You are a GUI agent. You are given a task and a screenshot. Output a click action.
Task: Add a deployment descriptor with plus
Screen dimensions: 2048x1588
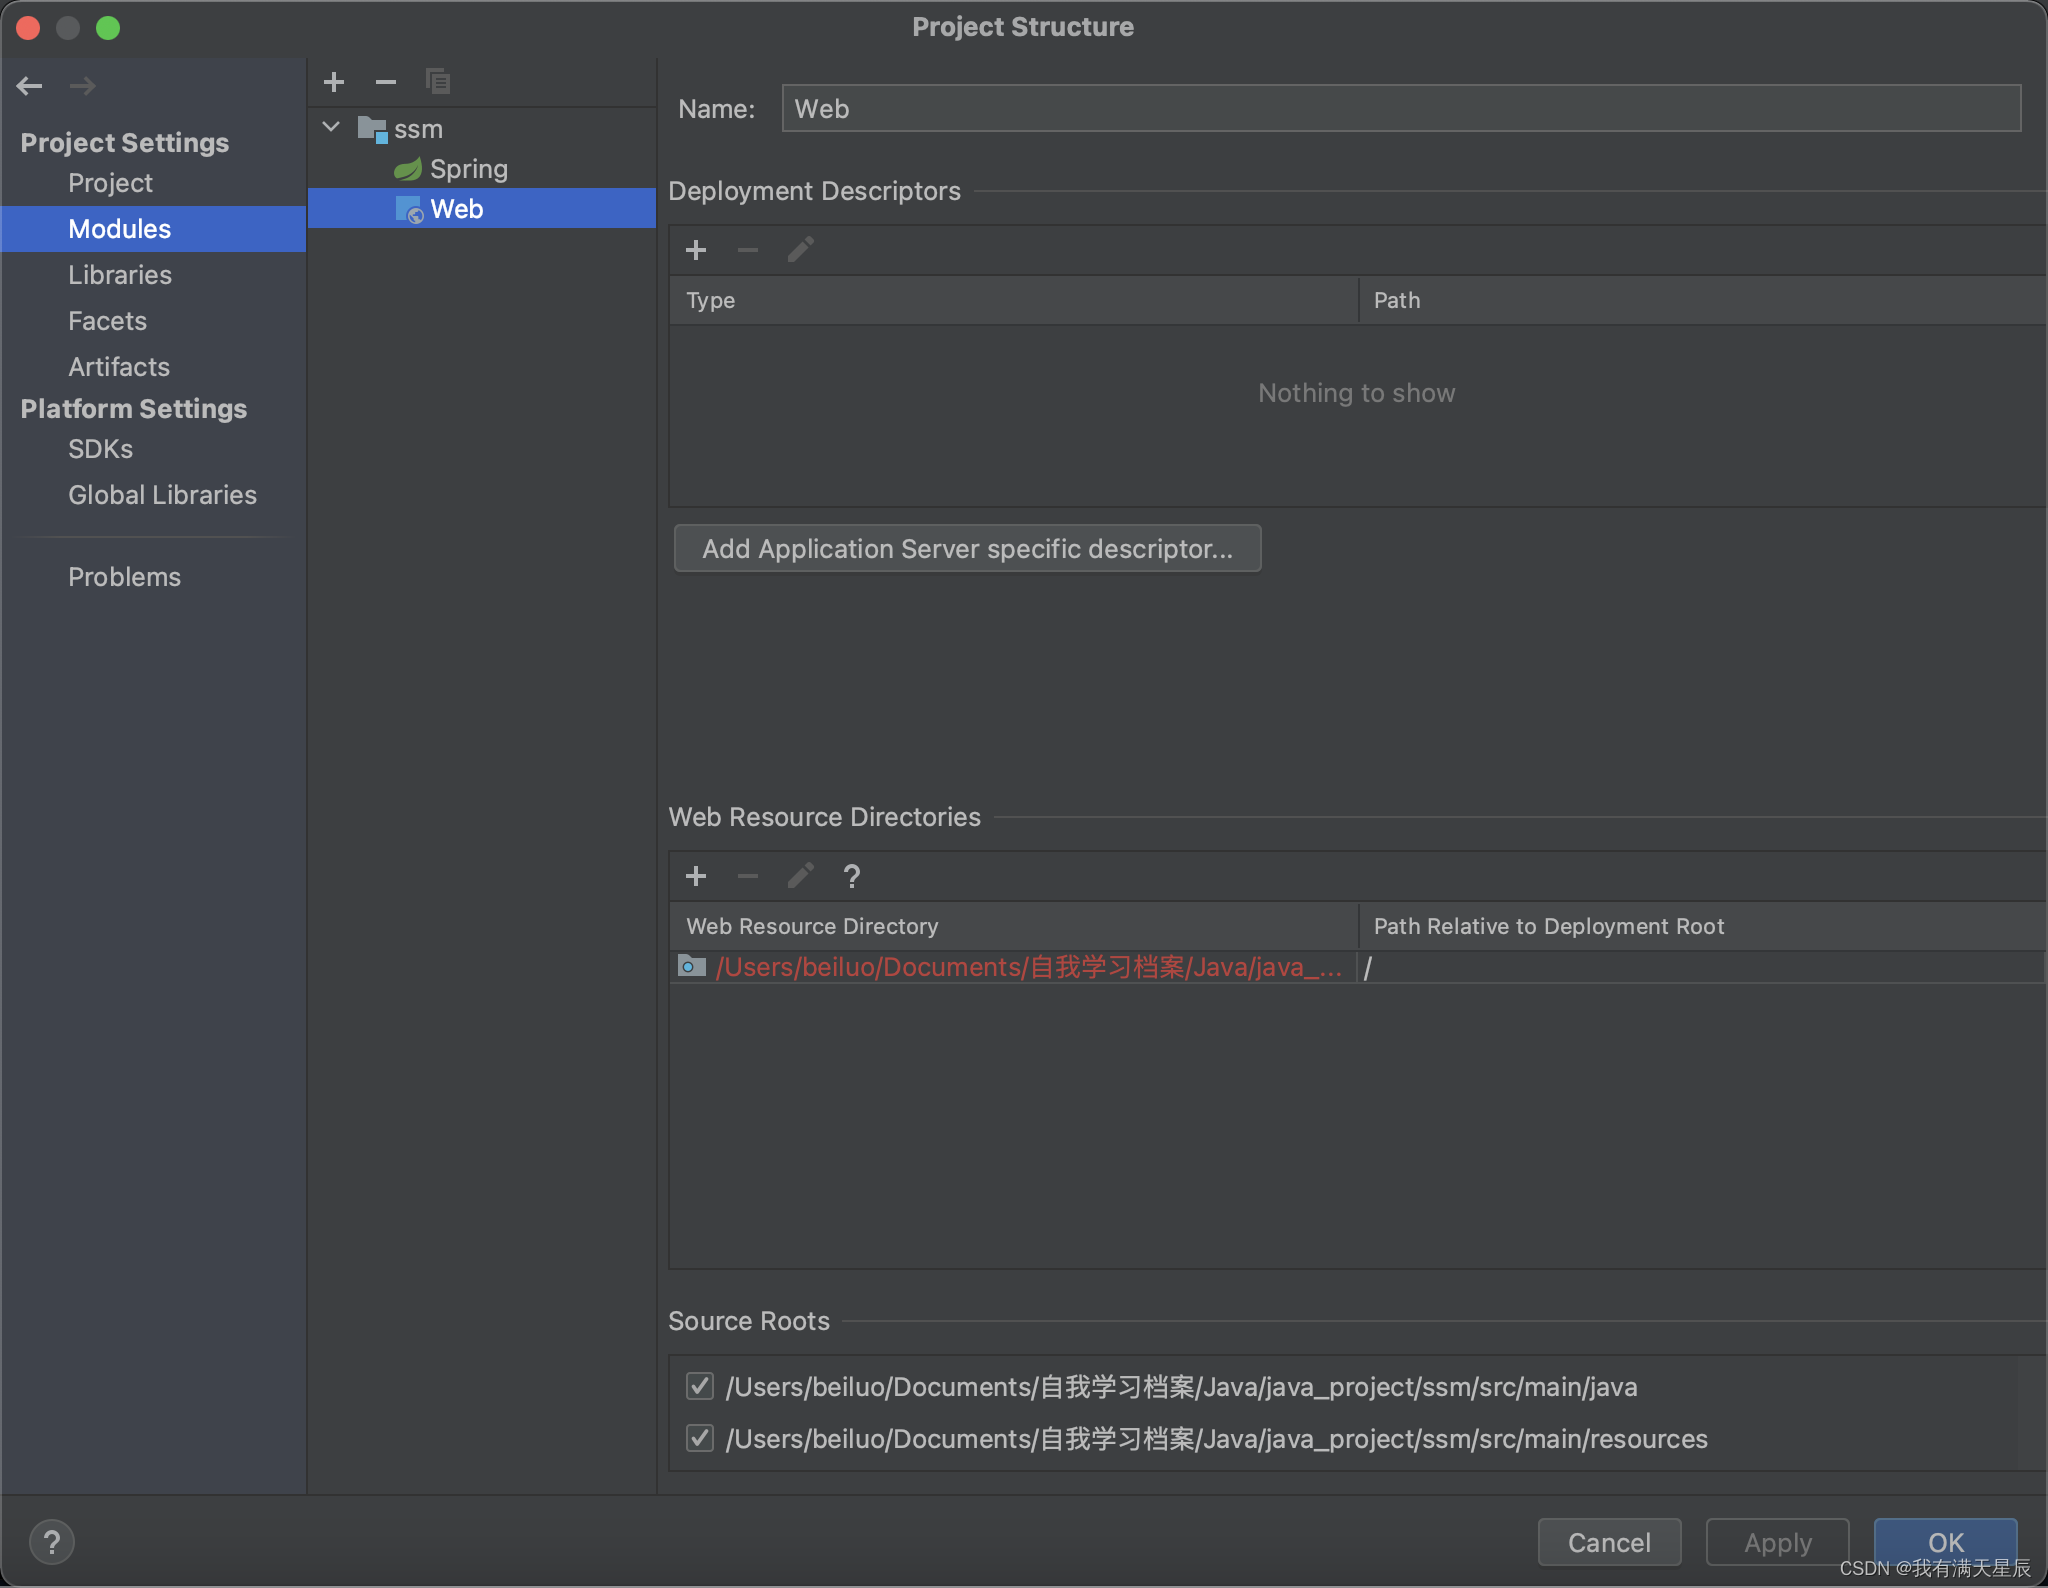[696, 250]
